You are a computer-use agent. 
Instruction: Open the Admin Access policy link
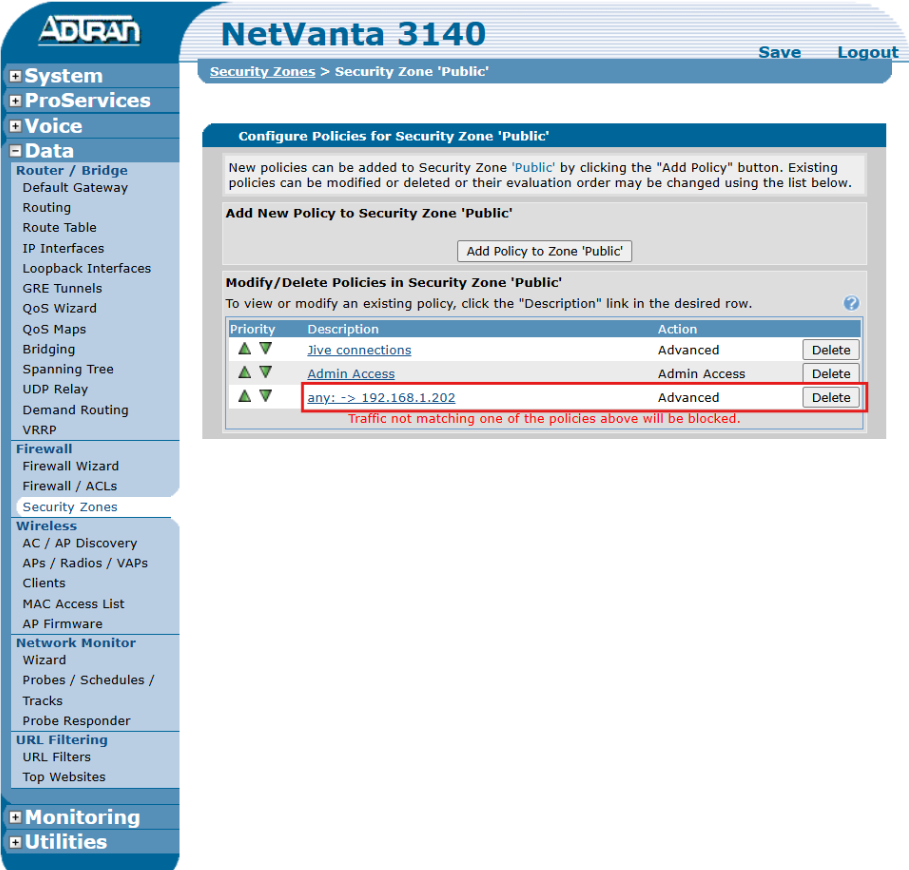point(351,374)
